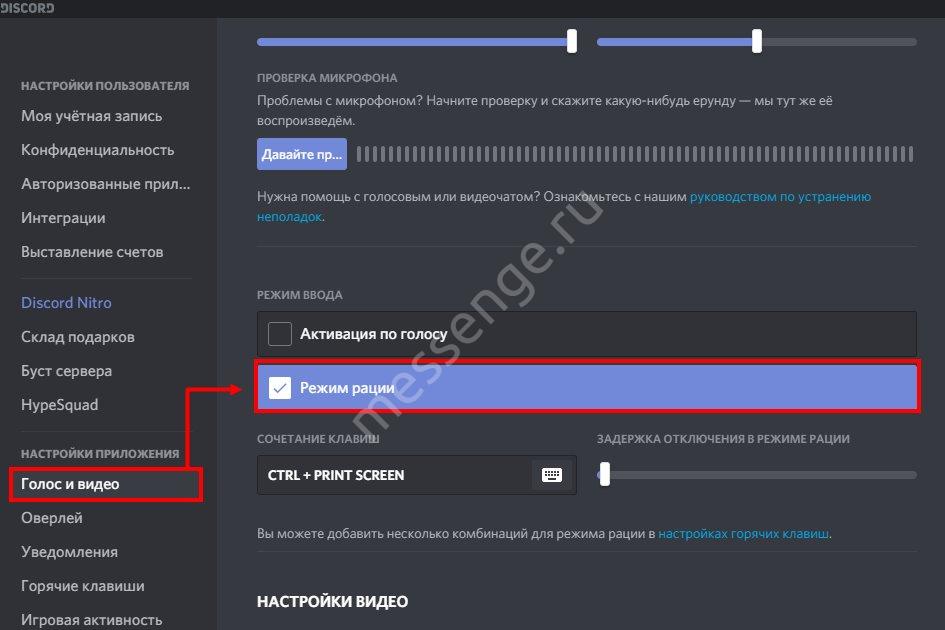Open the руководством по устранению неполадок link

tap(780, 197)
